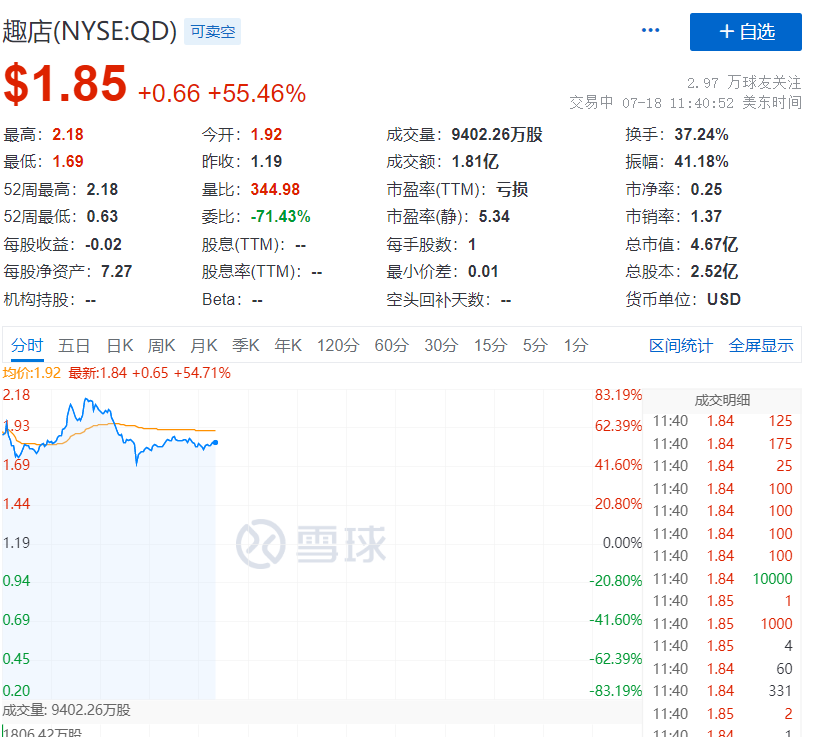Select the trade row with volume 175
819x737 pixels.
722,444
